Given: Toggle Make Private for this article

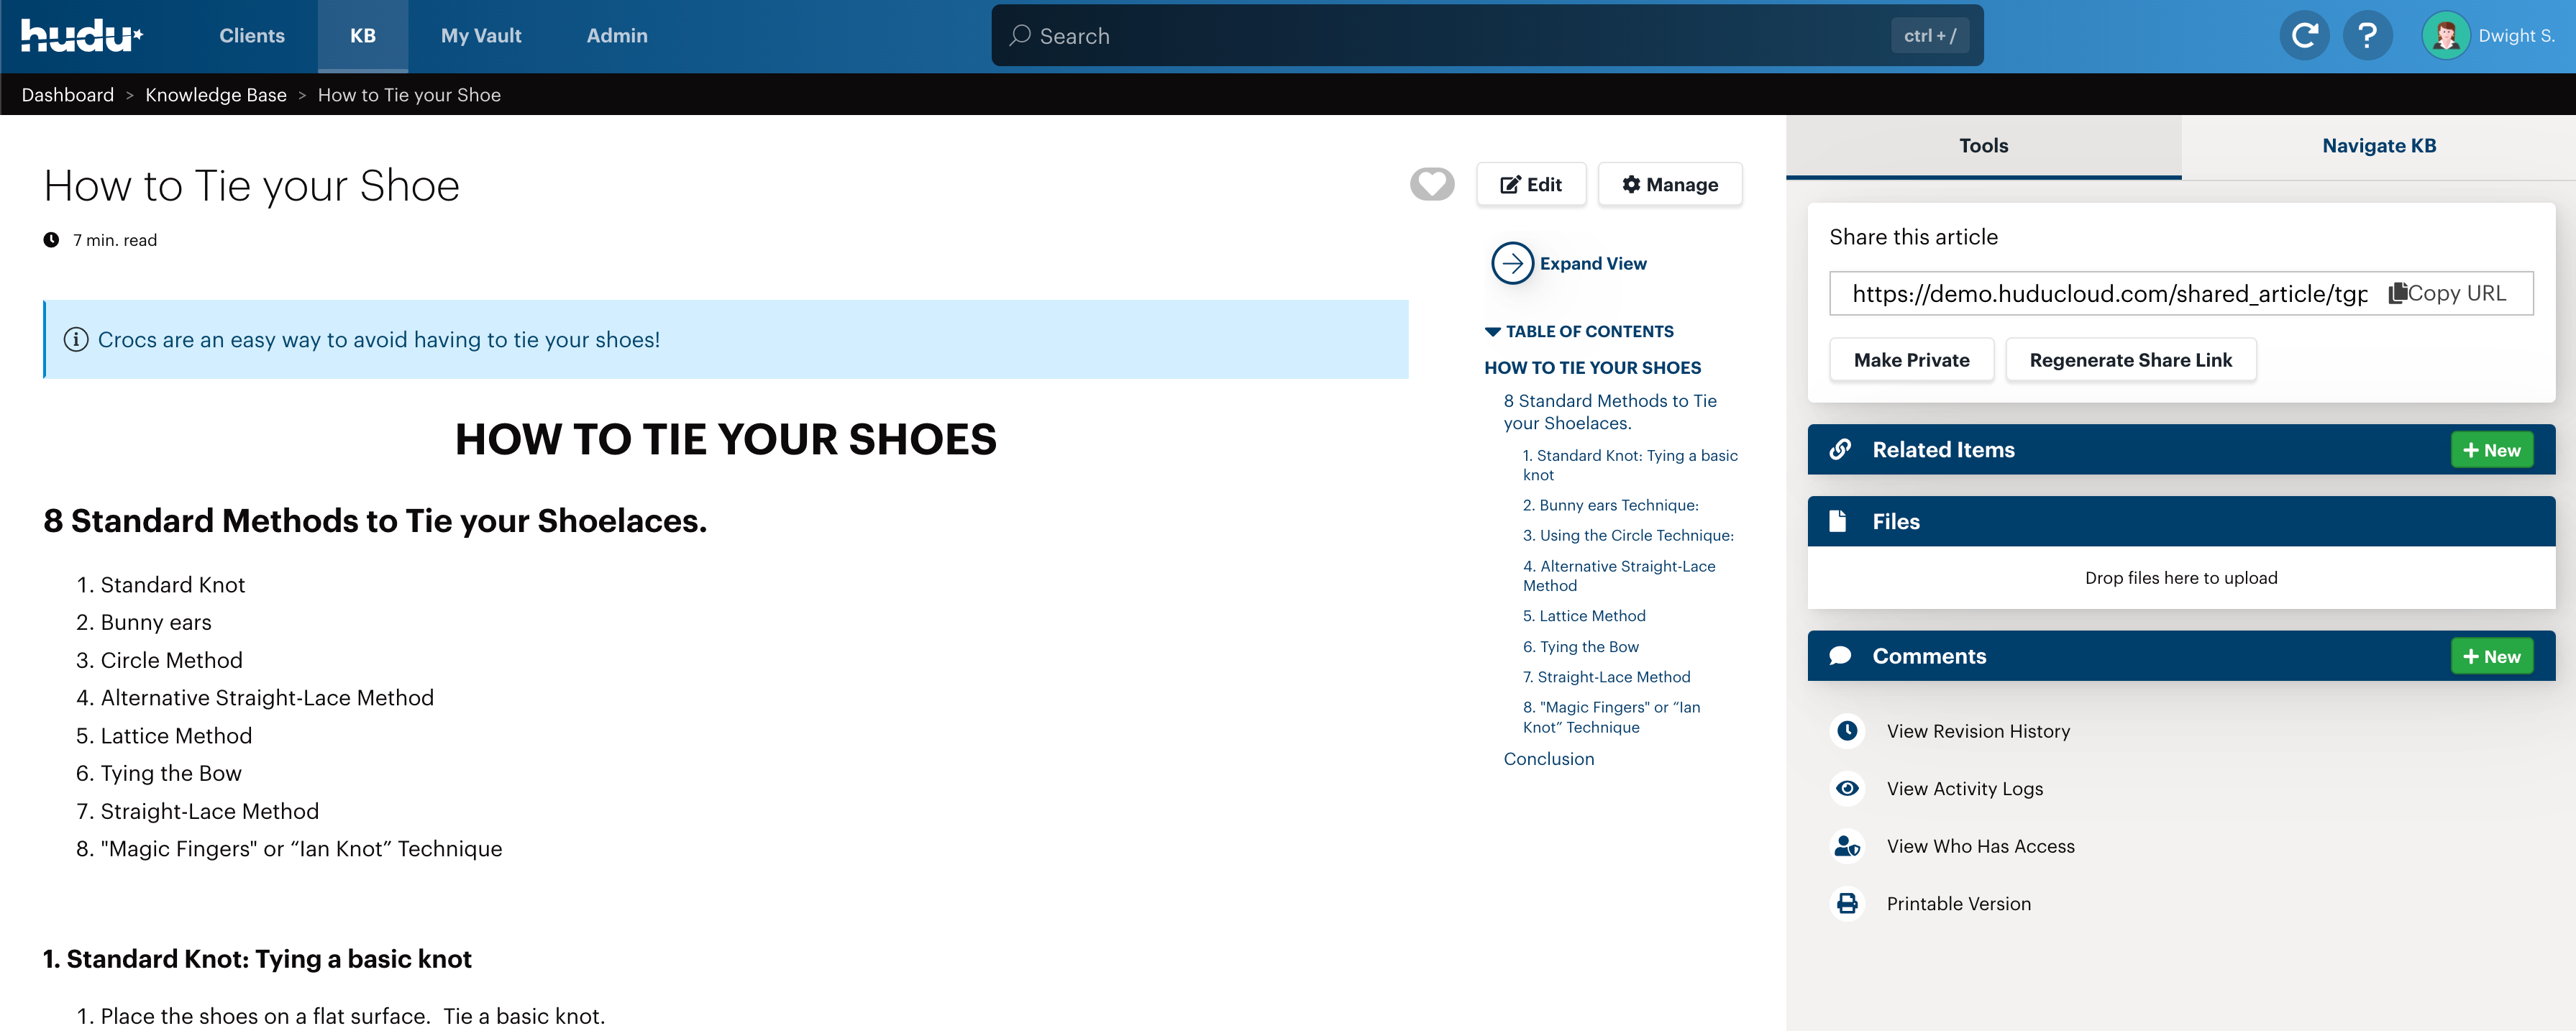Looking at the screenshot, I should 1911,359.
